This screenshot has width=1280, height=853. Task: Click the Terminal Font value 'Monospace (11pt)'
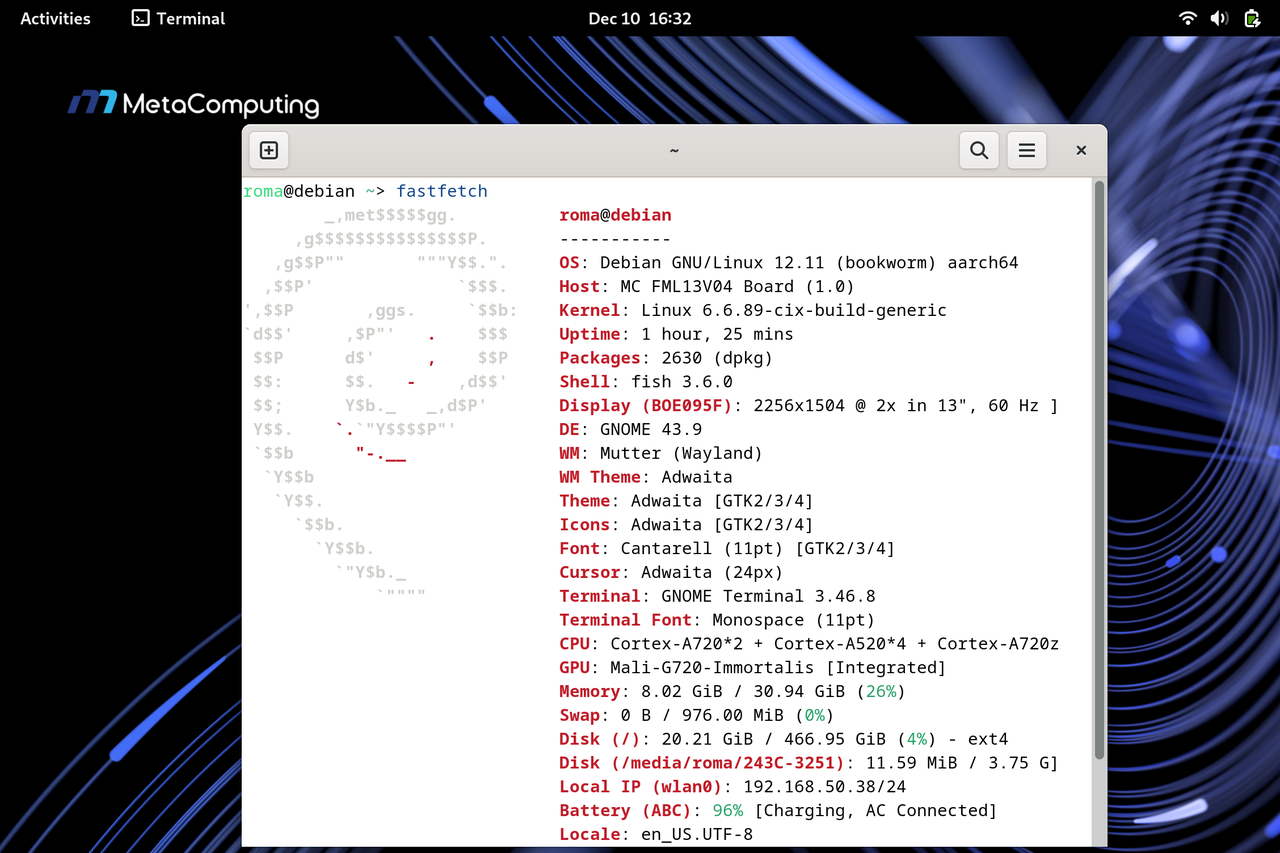794,620
